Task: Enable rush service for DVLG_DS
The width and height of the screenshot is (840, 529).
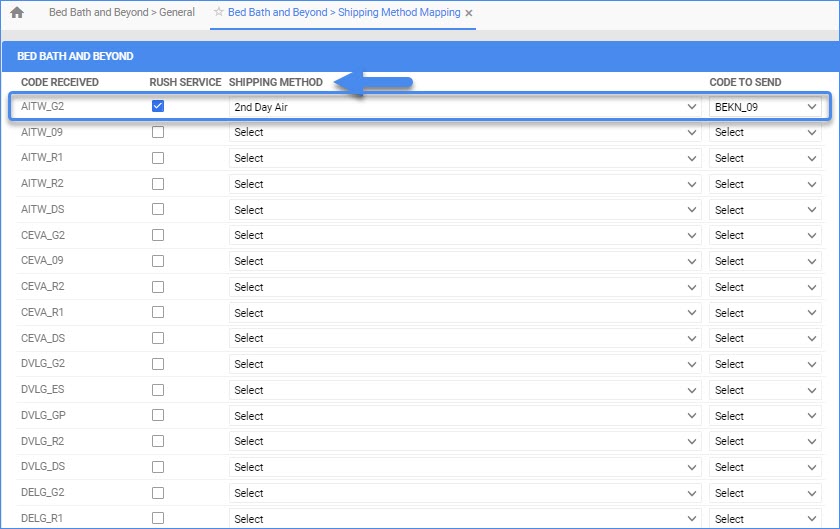Action: (x=158, y=467)
